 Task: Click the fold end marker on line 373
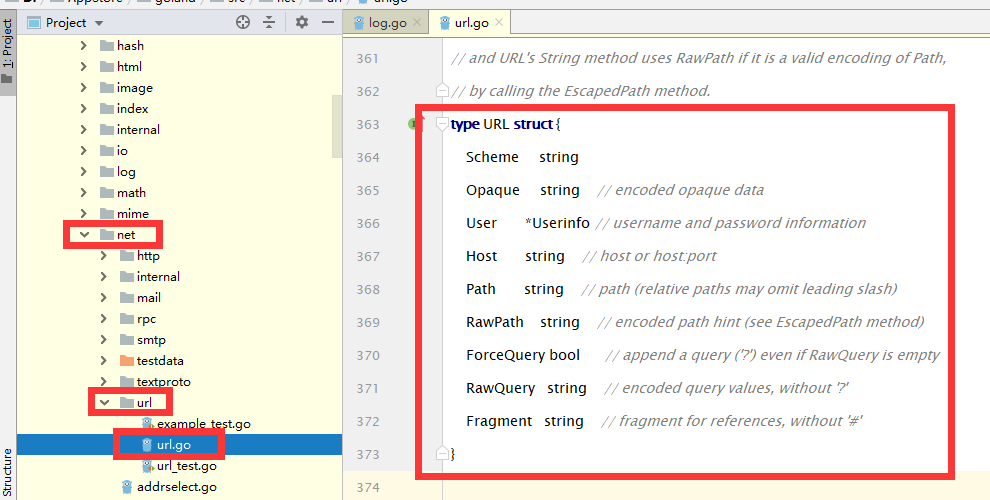click(442, 454)
